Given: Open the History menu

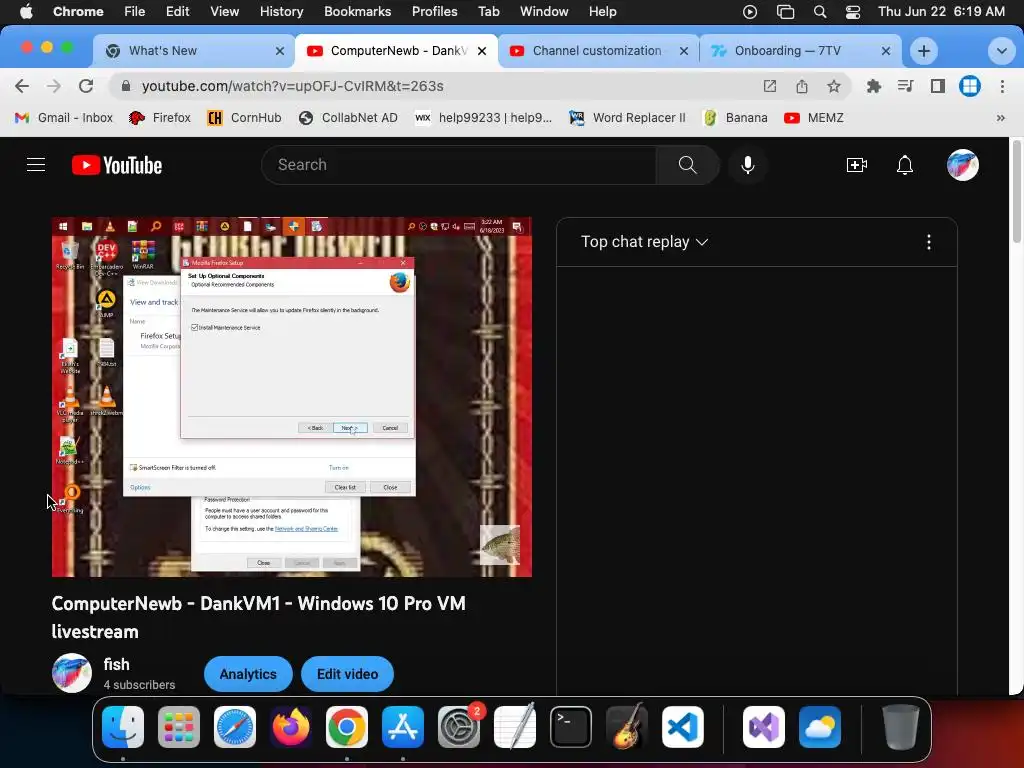Looking at the screenshot, I should coord(281,12).
